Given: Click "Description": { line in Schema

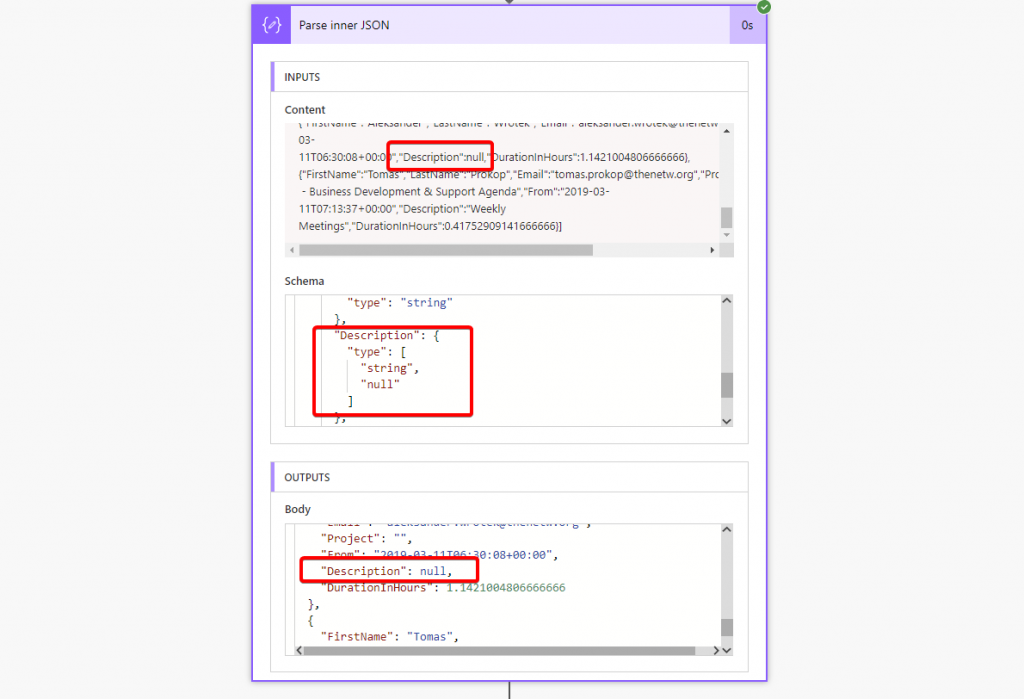Looking at the screenshot, I should (x=387, y=335).
